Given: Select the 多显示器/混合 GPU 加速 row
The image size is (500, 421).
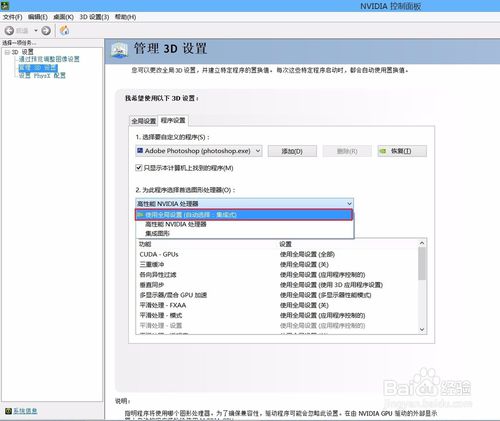Looking at the screenshot, I should click(277, 295).
